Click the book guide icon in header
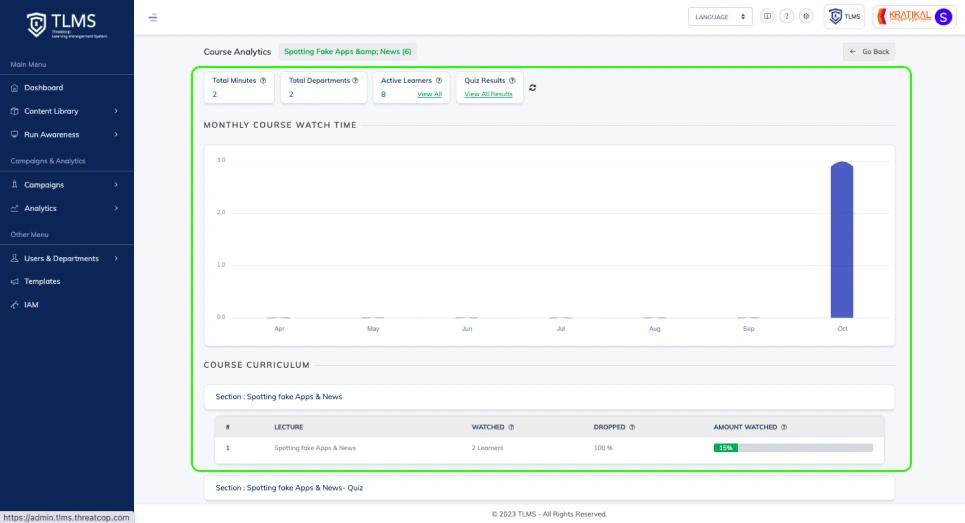965x523 pixels. [x=768, y=17]
